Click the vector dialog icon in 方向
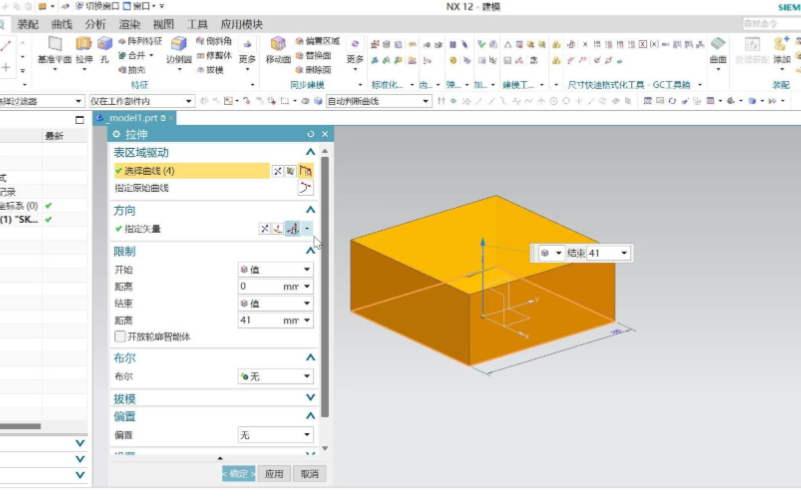Viewport: 801px width, 499px height. pos(277,229)
